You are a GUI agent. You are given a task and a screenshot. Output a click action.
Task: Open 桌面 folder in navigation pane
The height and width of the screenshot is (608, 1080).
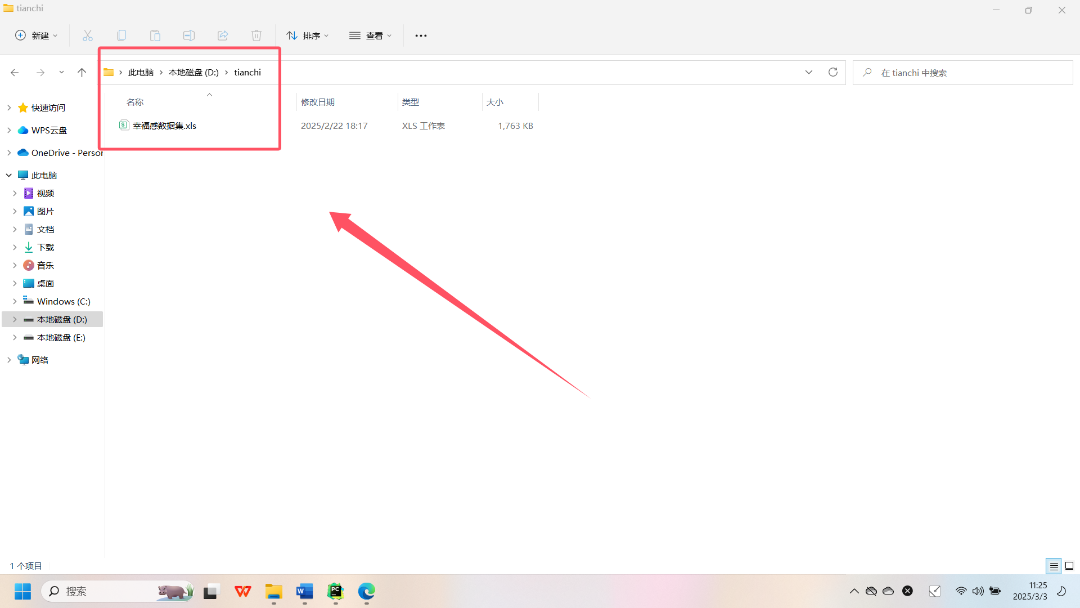click(45, 283)
